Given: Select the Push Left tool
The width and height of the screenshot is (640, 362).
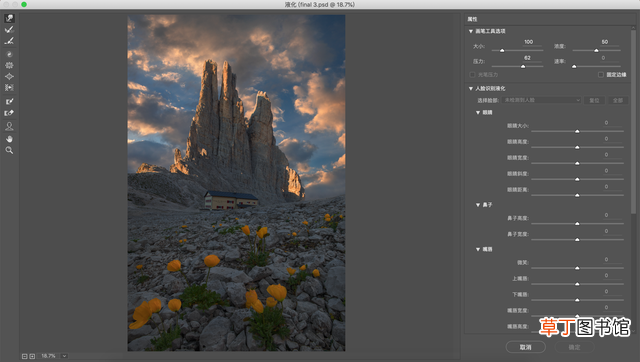Looking at the screenshot, I should [9, 87].
